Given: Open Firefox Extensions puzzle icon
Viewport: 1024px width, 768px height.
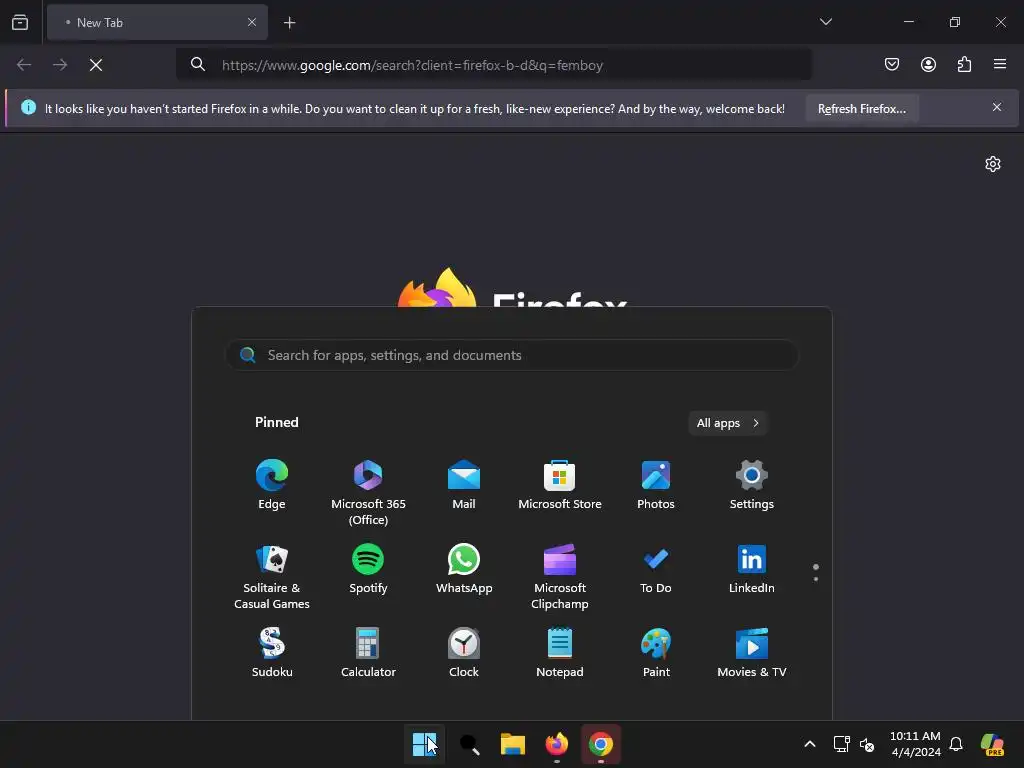Looking at the screenshot, I should click(x=965, y=64).
